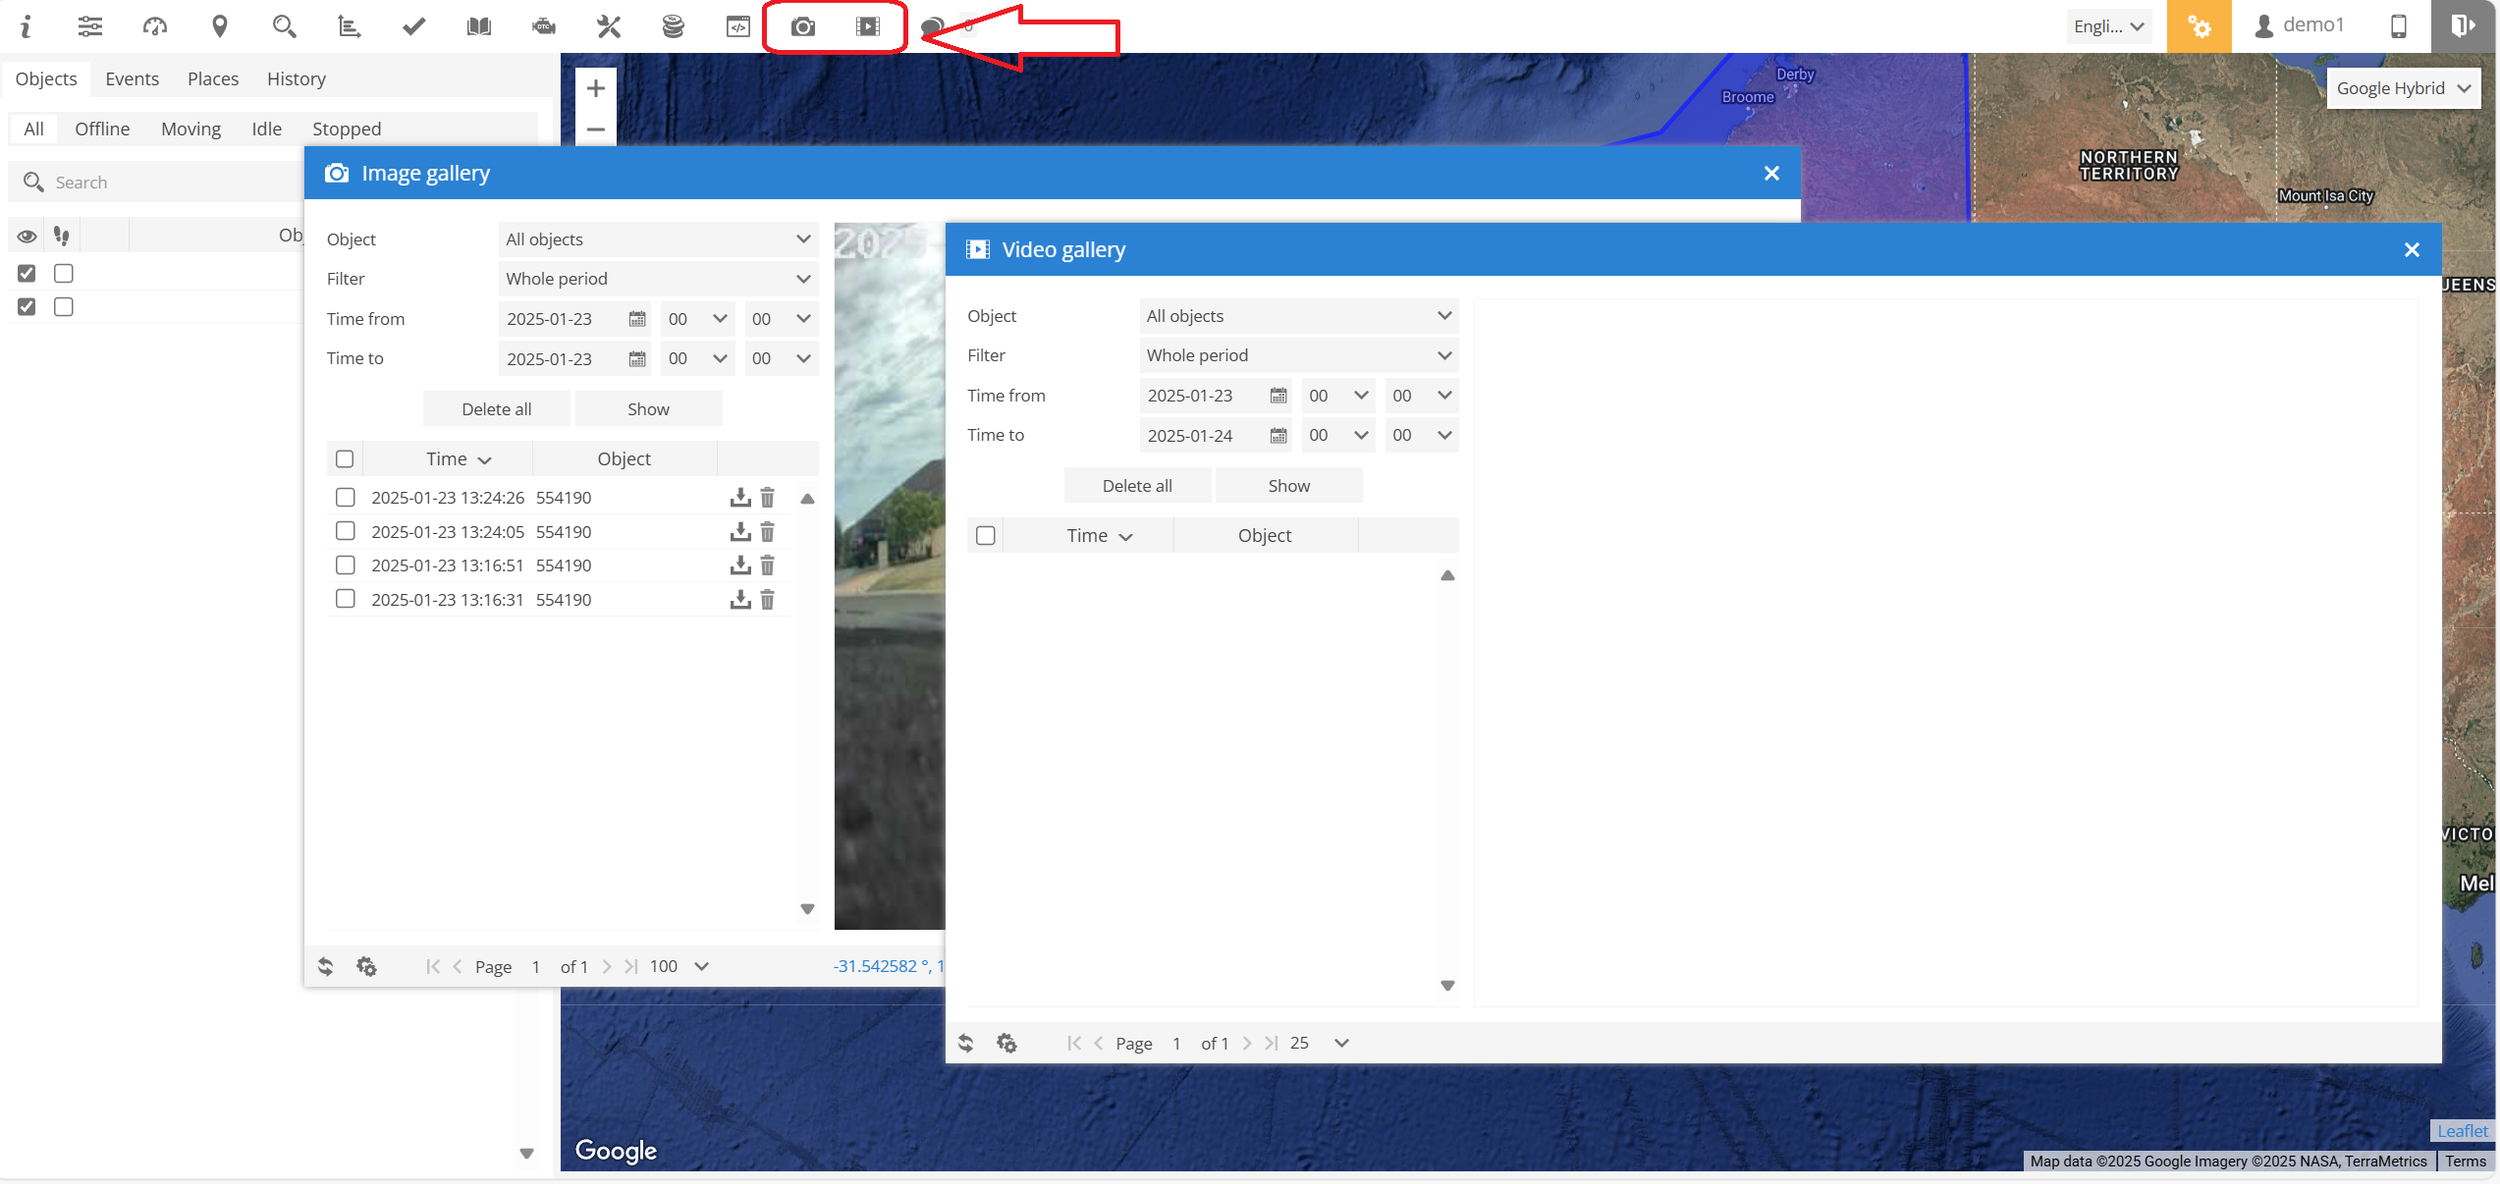The height and width of the screenshot is (1184, 2500).
Task: Toggle select-all checkbox in Video gallery table
Action: coord(985,536)
